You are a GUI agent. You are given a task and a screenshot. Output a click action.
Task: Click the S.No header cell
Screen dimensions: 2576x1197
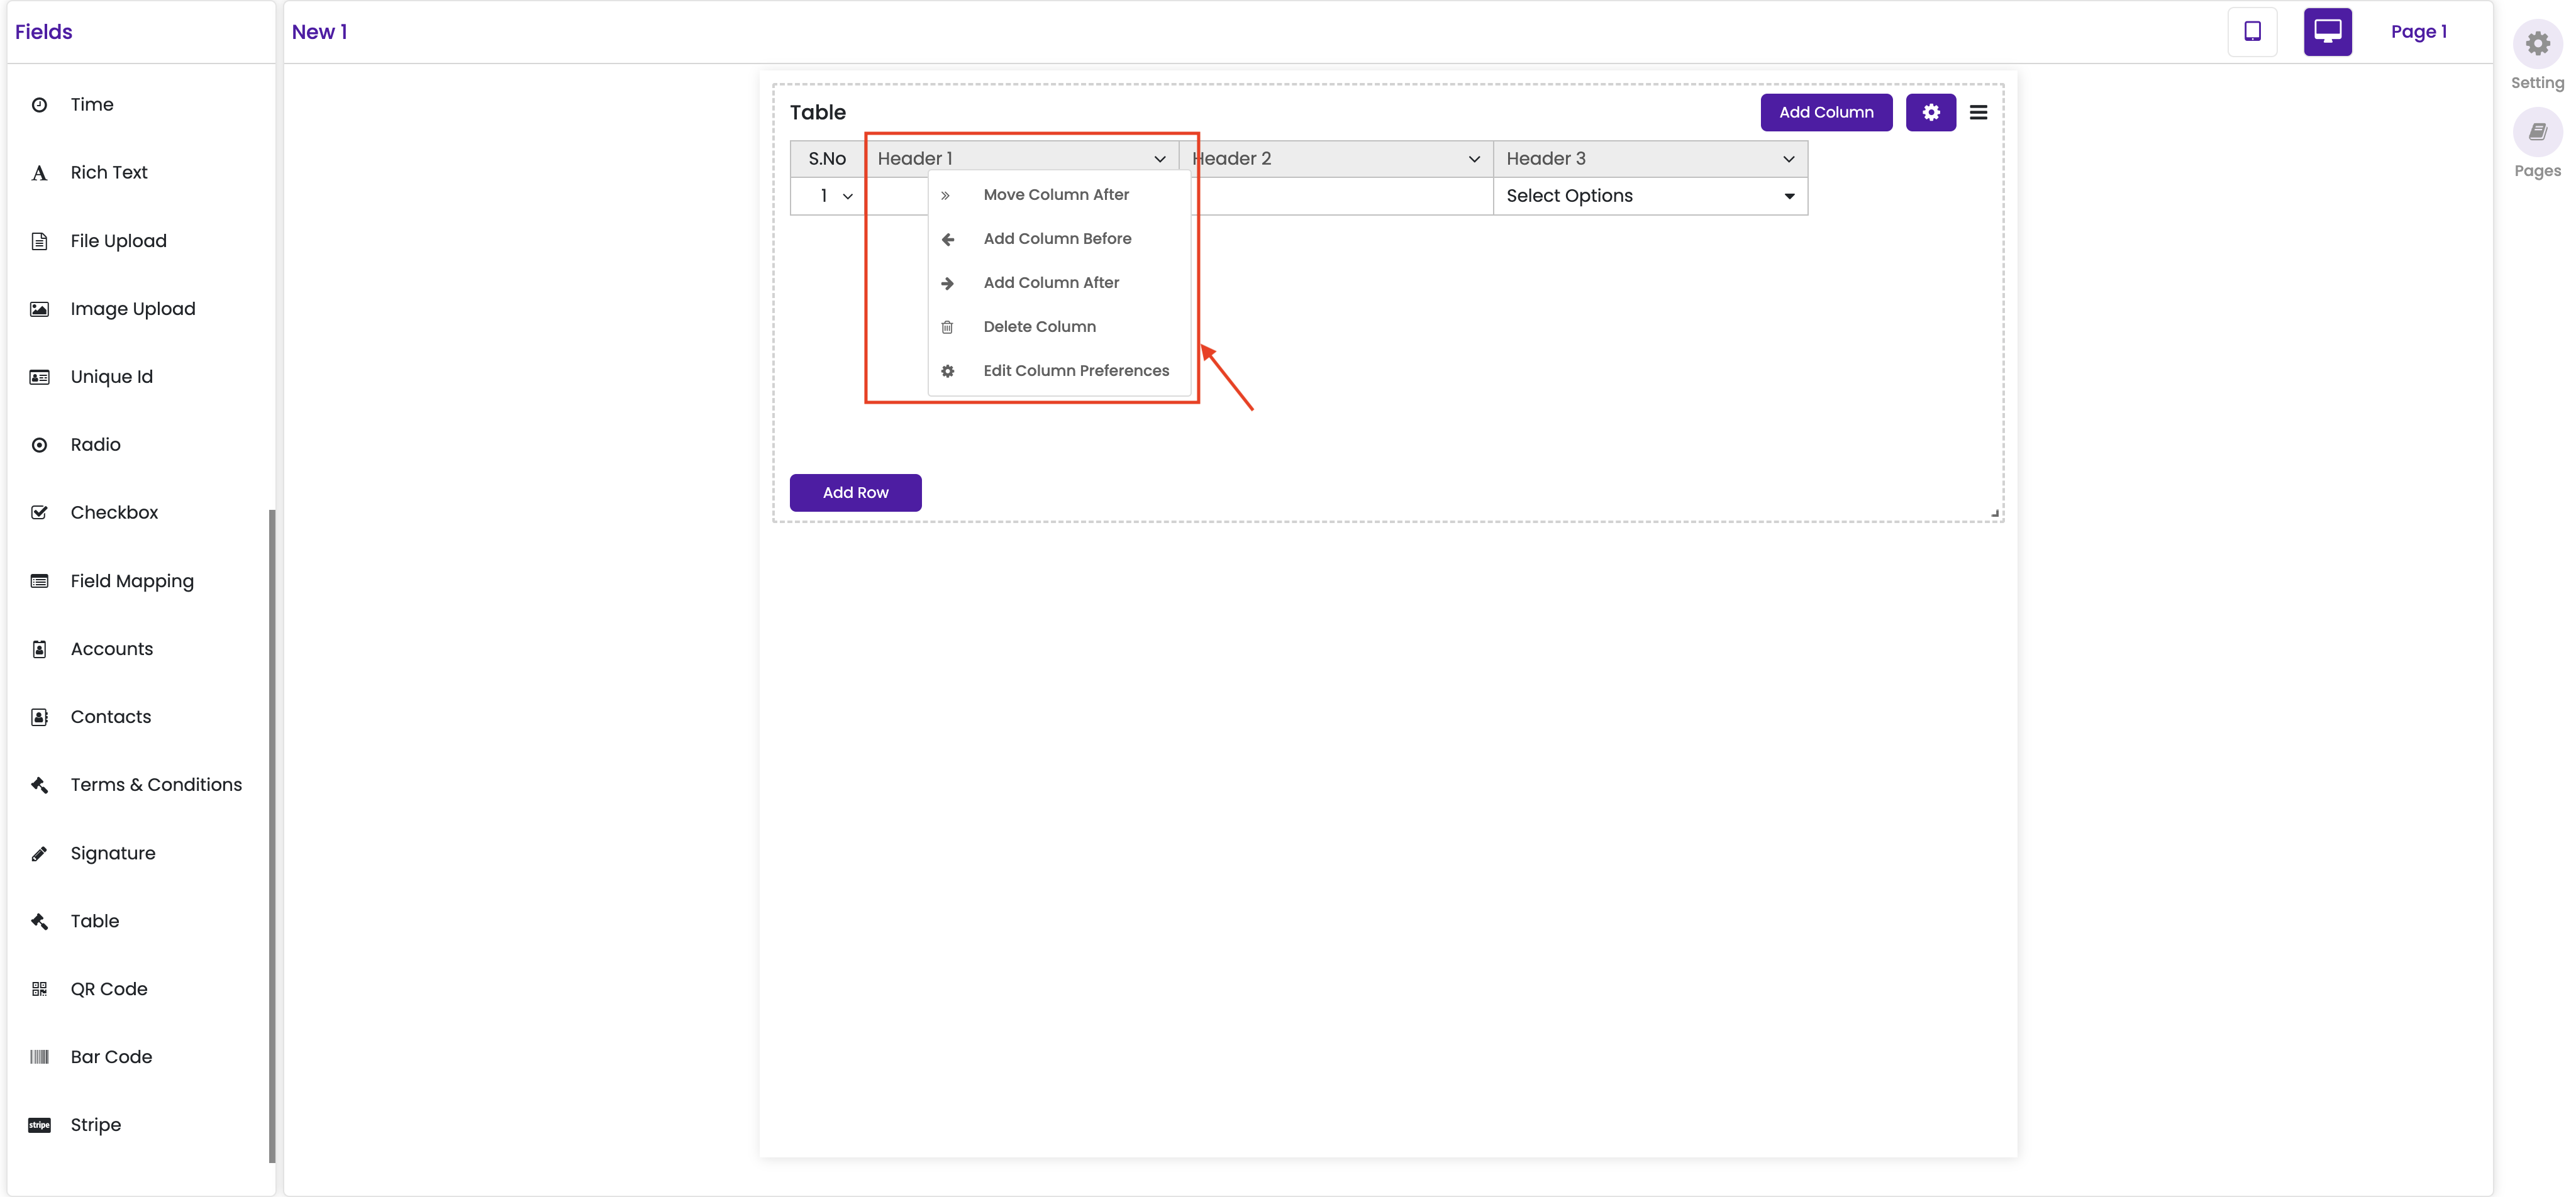pos(827,159)
